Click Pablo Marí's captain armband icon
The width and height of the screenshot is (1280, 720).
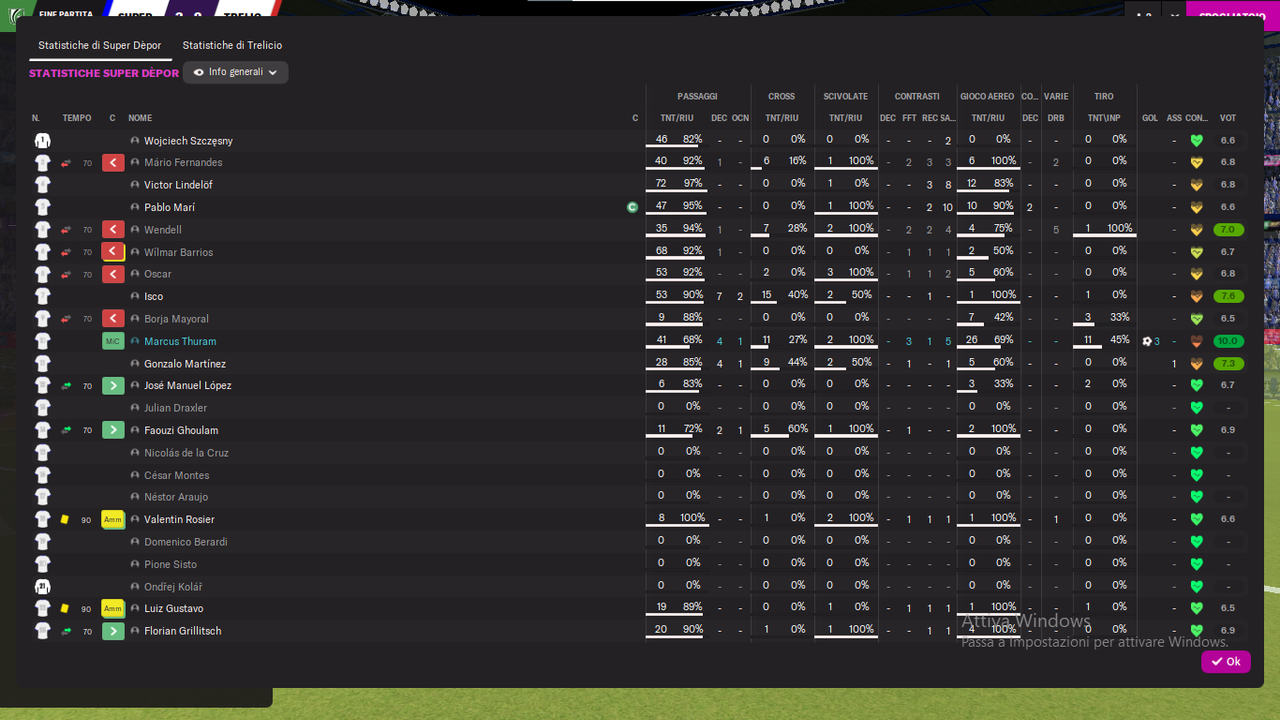pos(632,208)
